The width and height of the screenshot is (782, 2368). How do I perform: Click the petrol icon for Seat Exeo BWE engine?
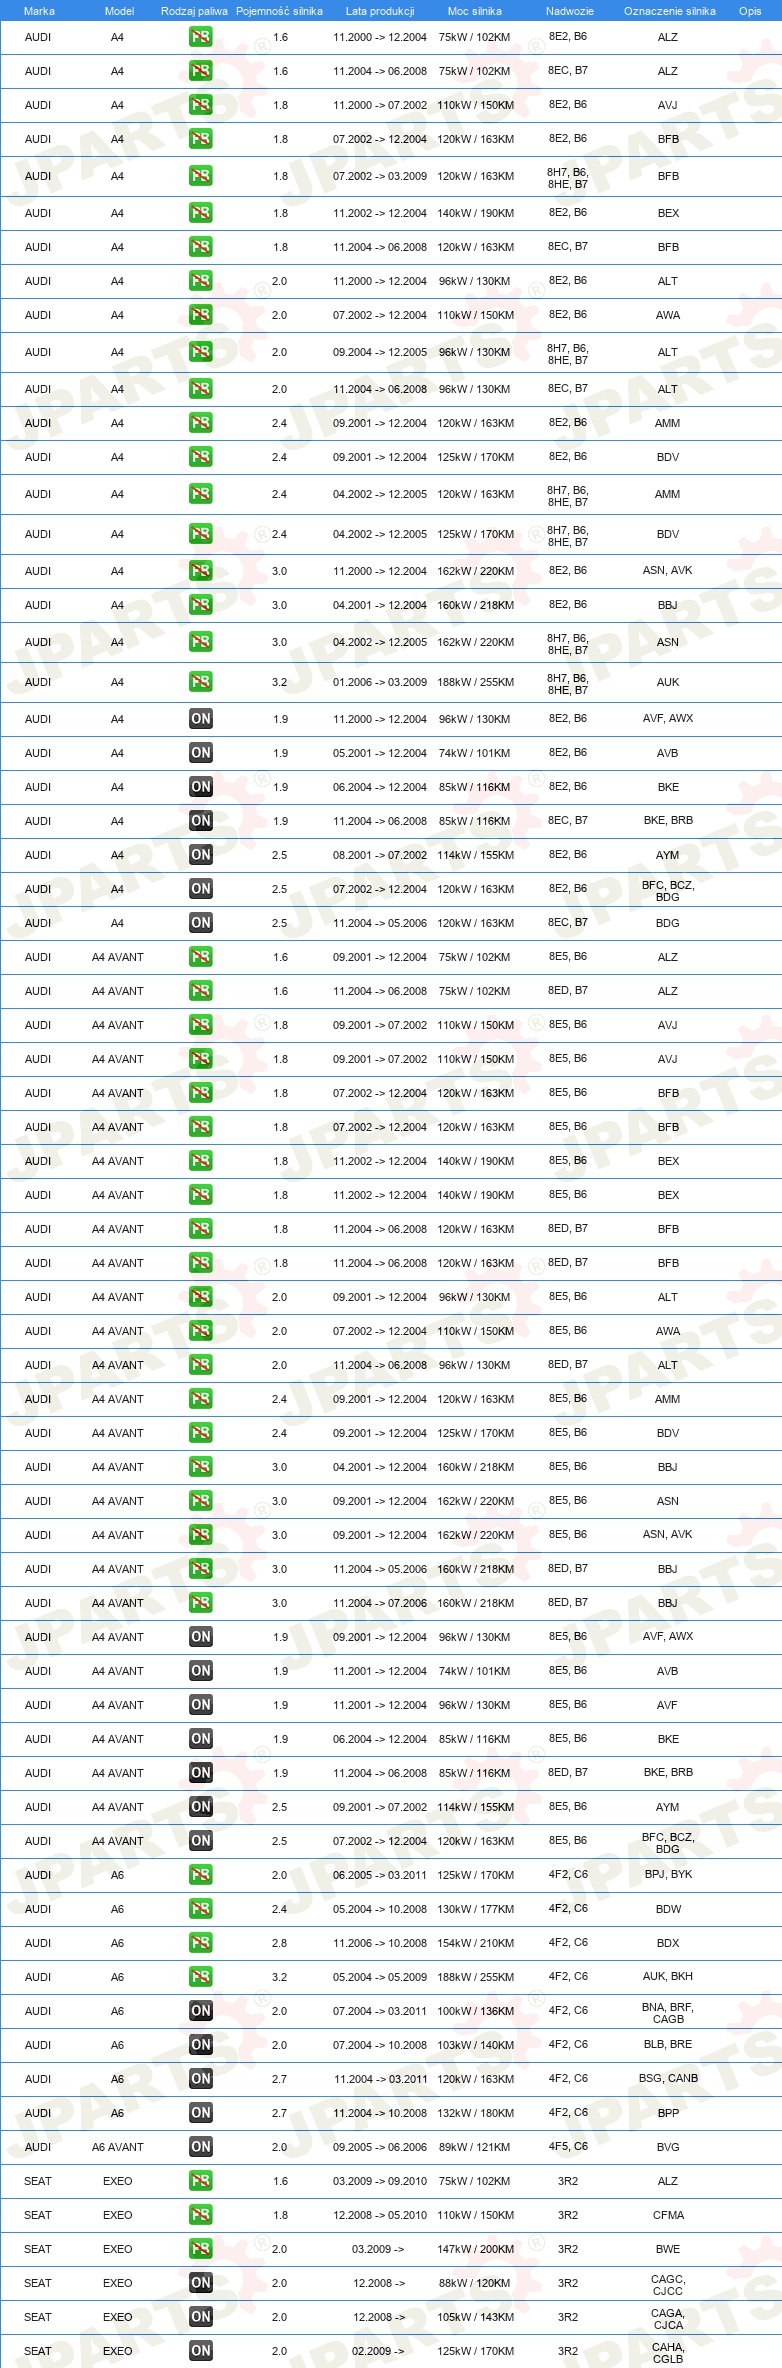click(x=201, y=2249)
